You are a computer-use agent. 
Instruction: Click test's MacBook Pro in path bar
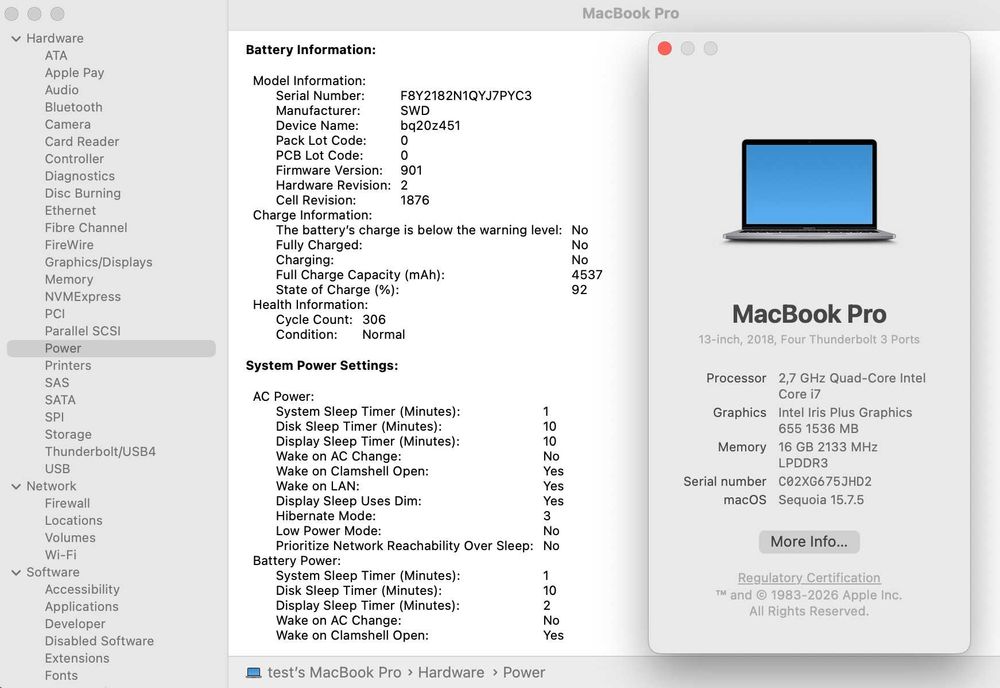pos(334,673)
